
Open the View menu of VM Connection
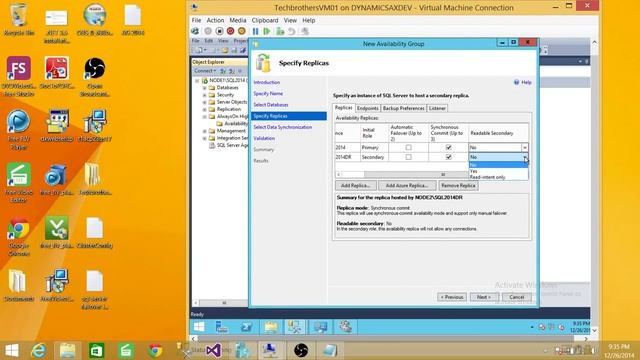(290, 20)
